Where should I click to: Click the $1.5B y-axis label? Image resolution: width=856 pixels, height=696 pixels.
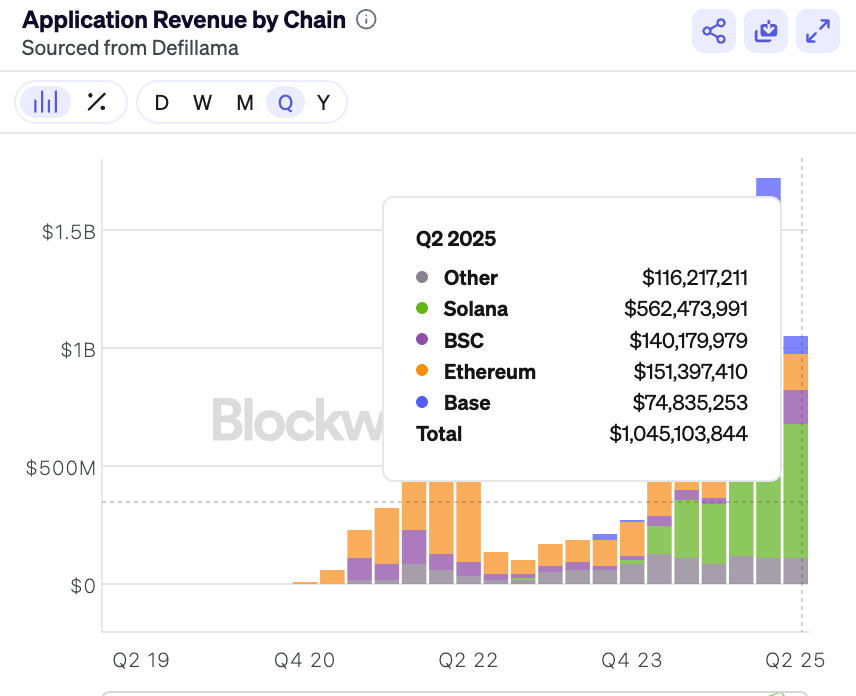[x=69, y=232]
